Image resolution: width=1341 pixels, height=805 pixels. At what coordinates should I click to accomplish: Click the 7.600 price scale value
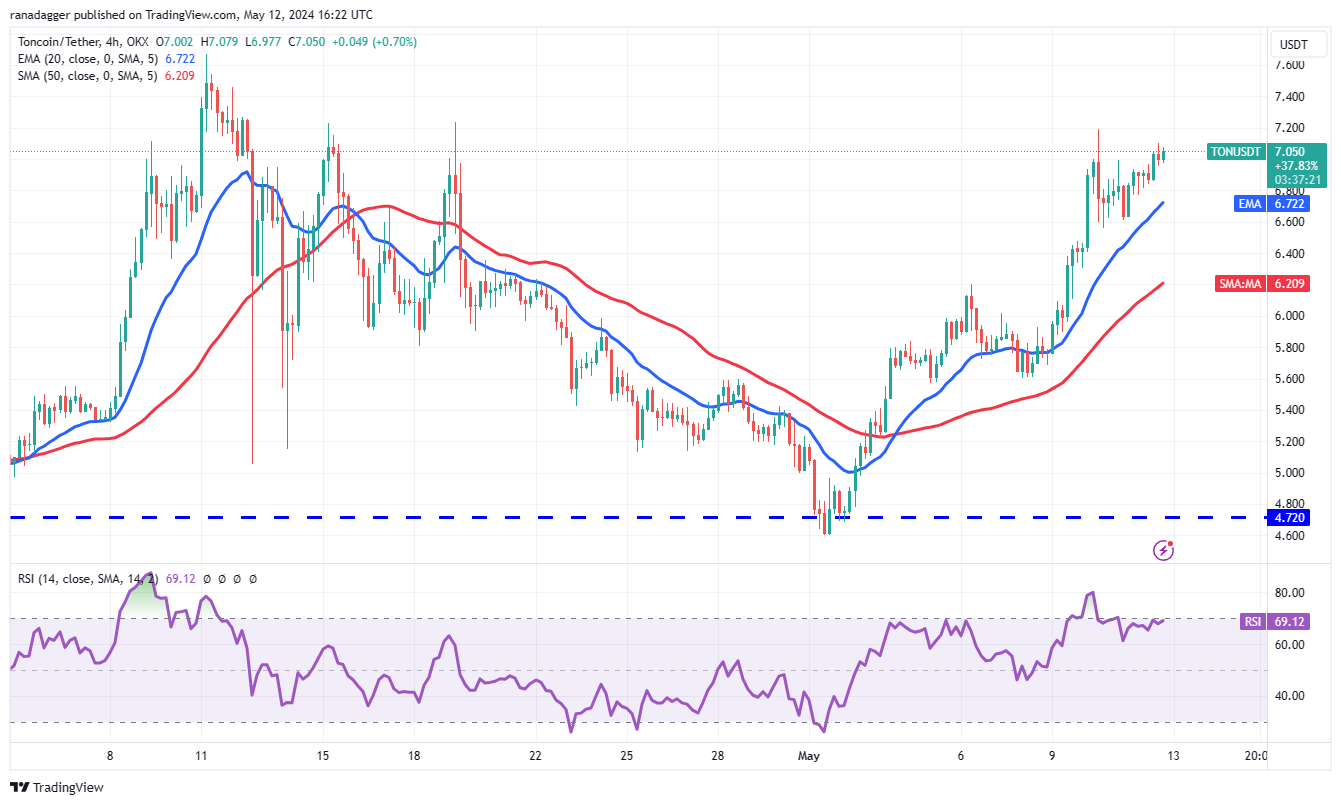click(x=1289, y=65)
